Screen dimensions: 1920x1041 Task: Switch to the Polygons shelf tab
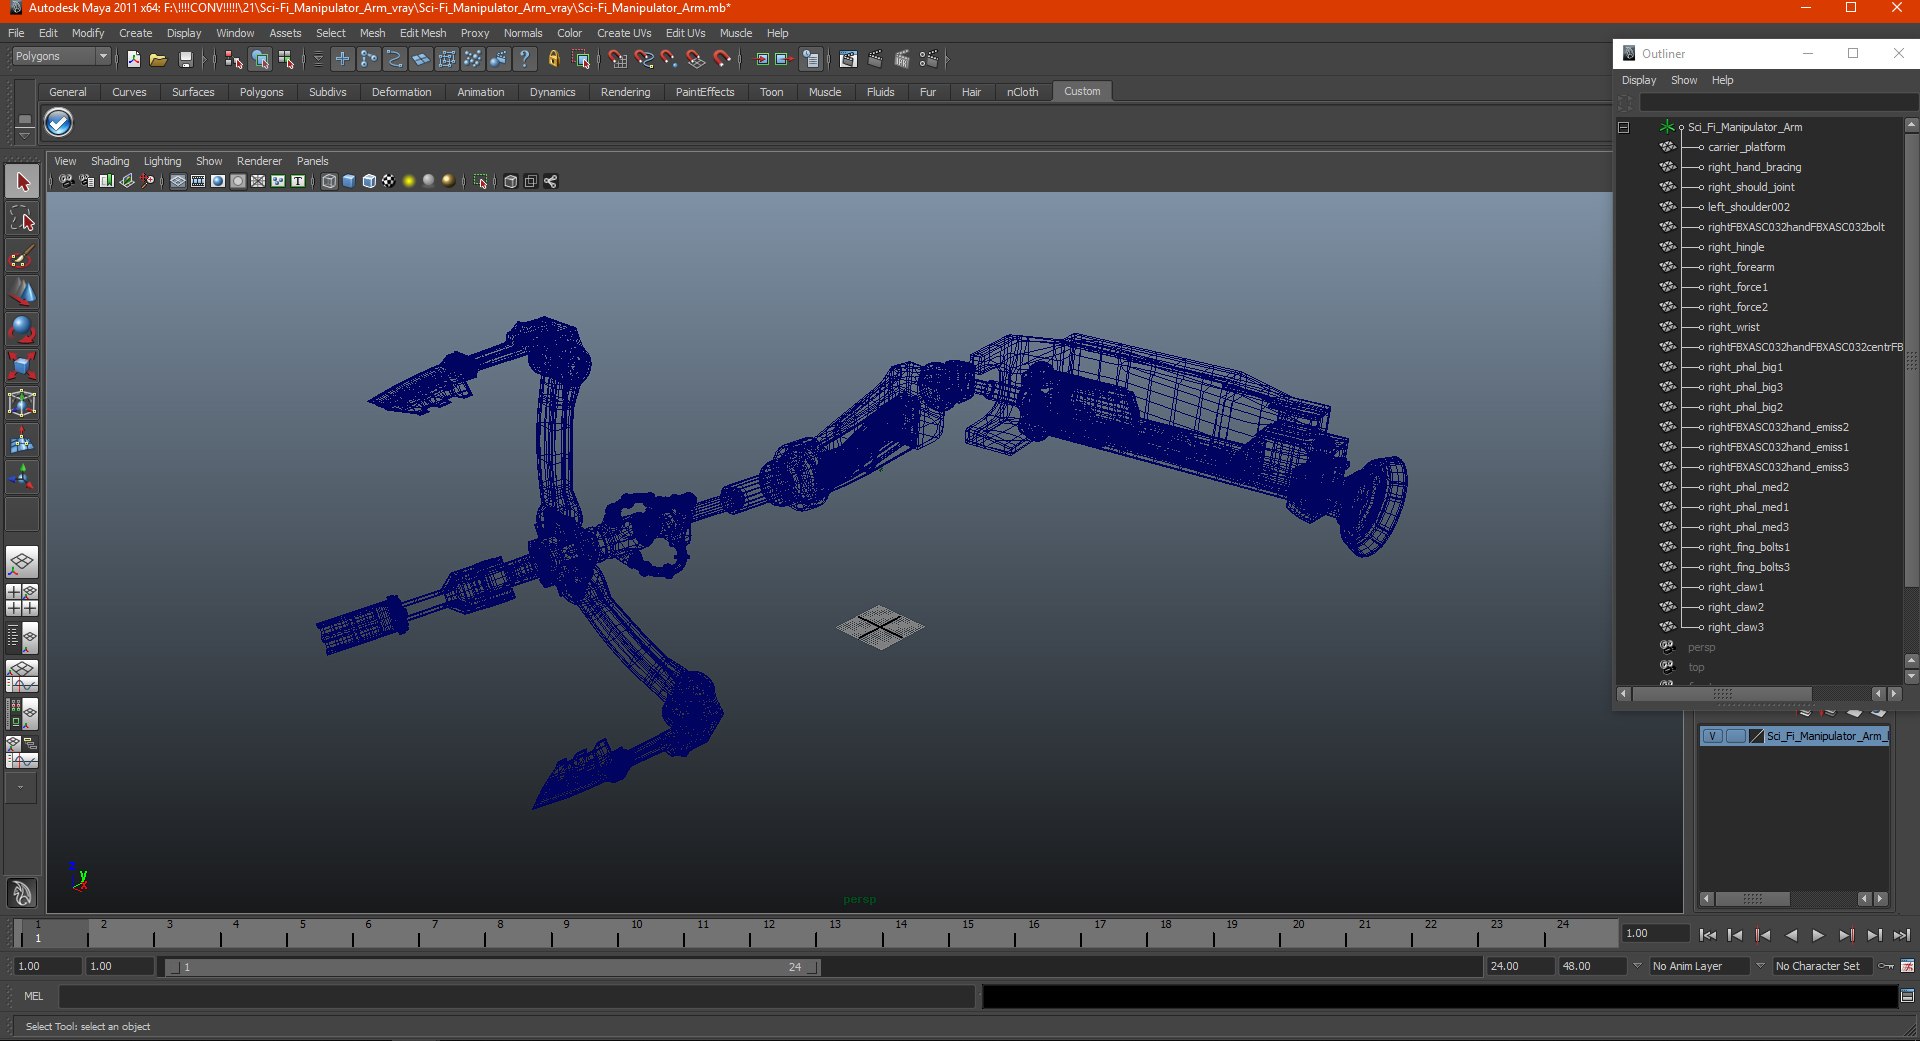click(x=261, y=92)
